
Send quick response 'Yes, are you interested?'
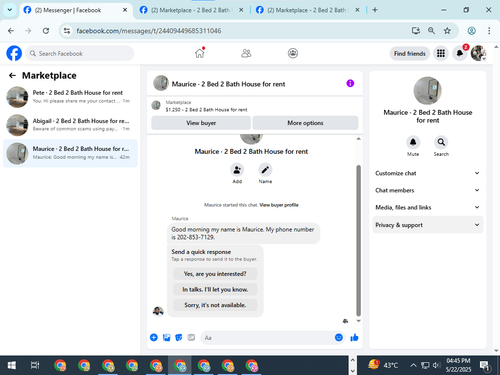pos(215,274)
